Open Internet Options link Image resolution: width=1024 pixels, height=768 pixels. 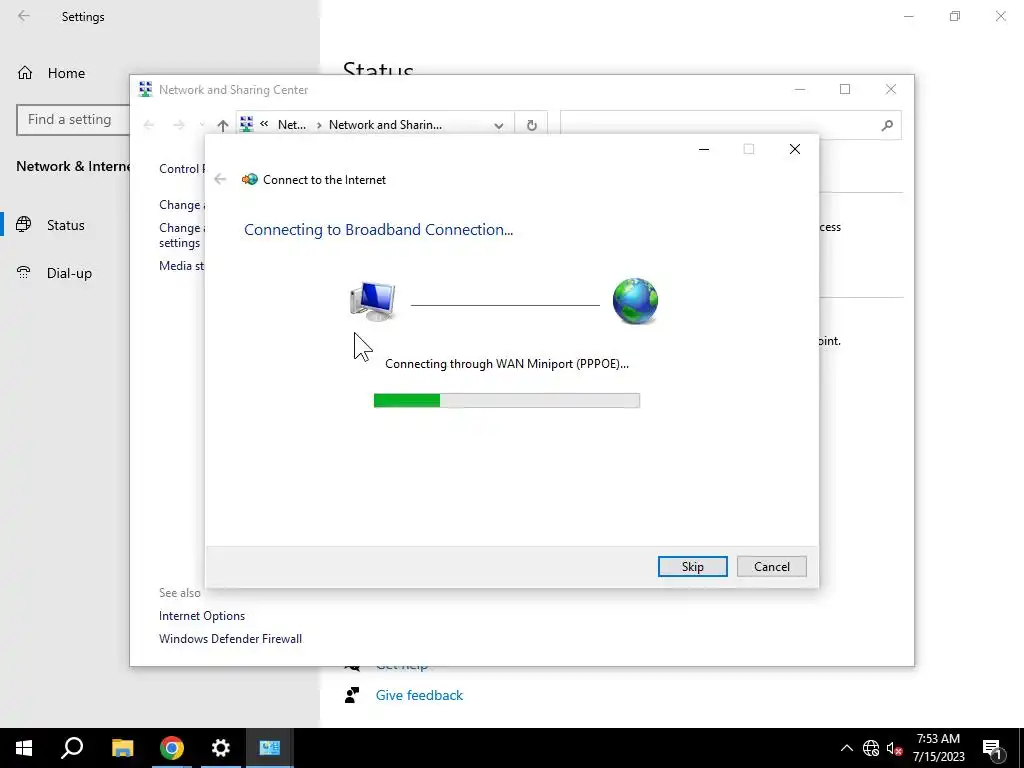(202, 616)
